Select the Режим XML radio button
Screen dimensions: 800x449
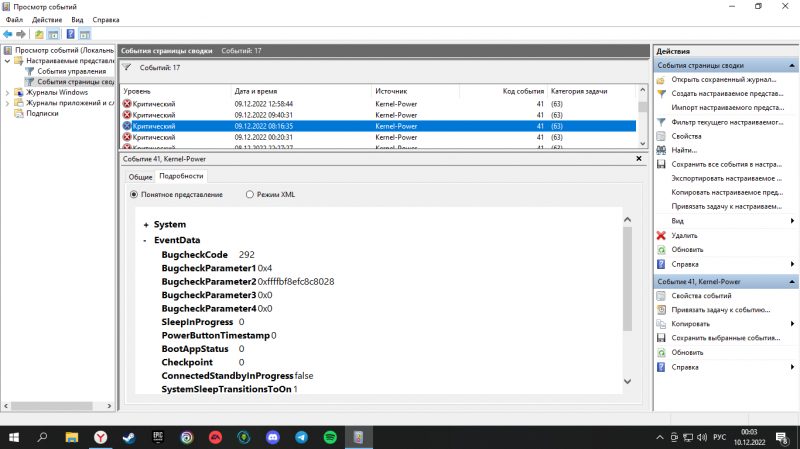click(x=249, y=194)
